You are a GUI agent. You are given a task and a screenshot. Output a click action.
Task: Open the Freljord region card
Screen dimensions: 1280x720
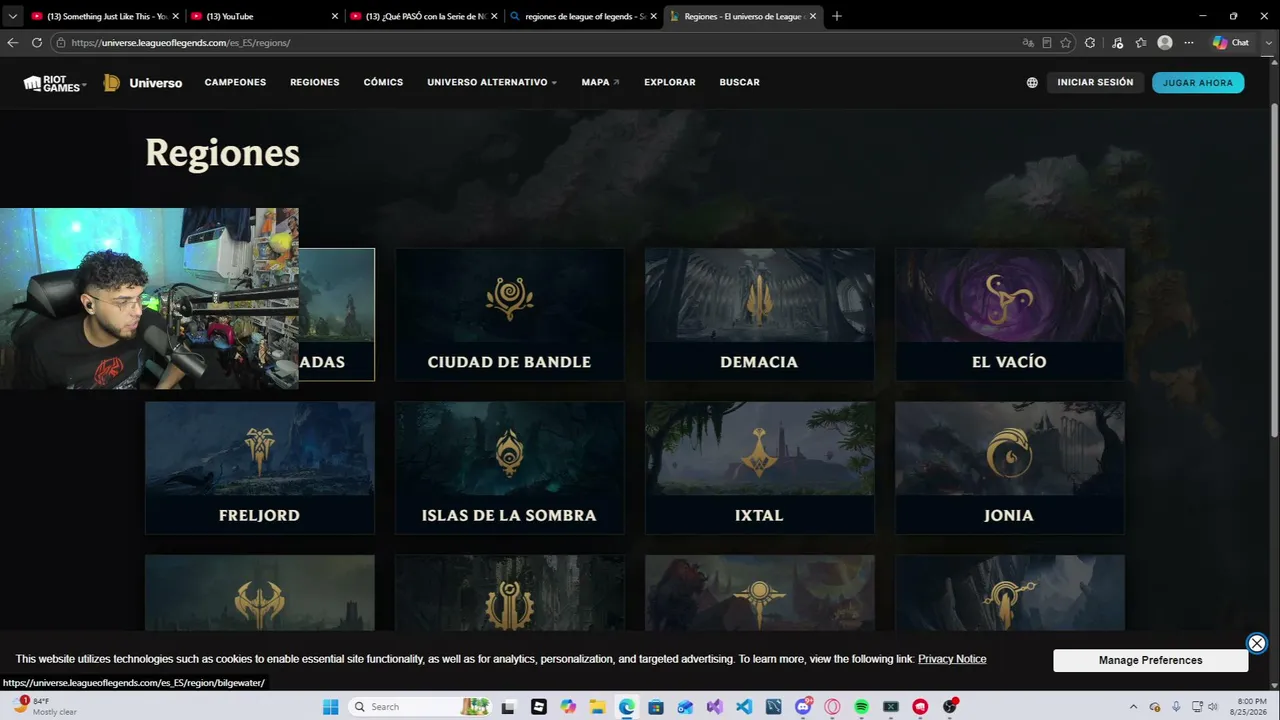click(x=259, y=468)
